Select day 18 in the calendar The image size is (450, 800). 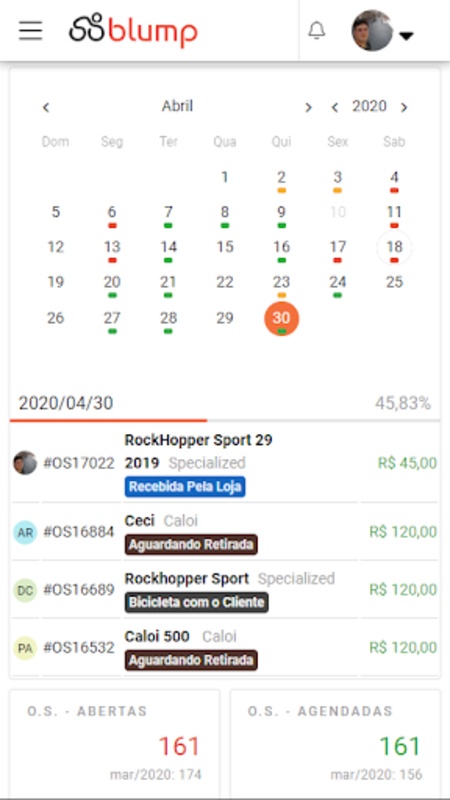tap(394, 248)
